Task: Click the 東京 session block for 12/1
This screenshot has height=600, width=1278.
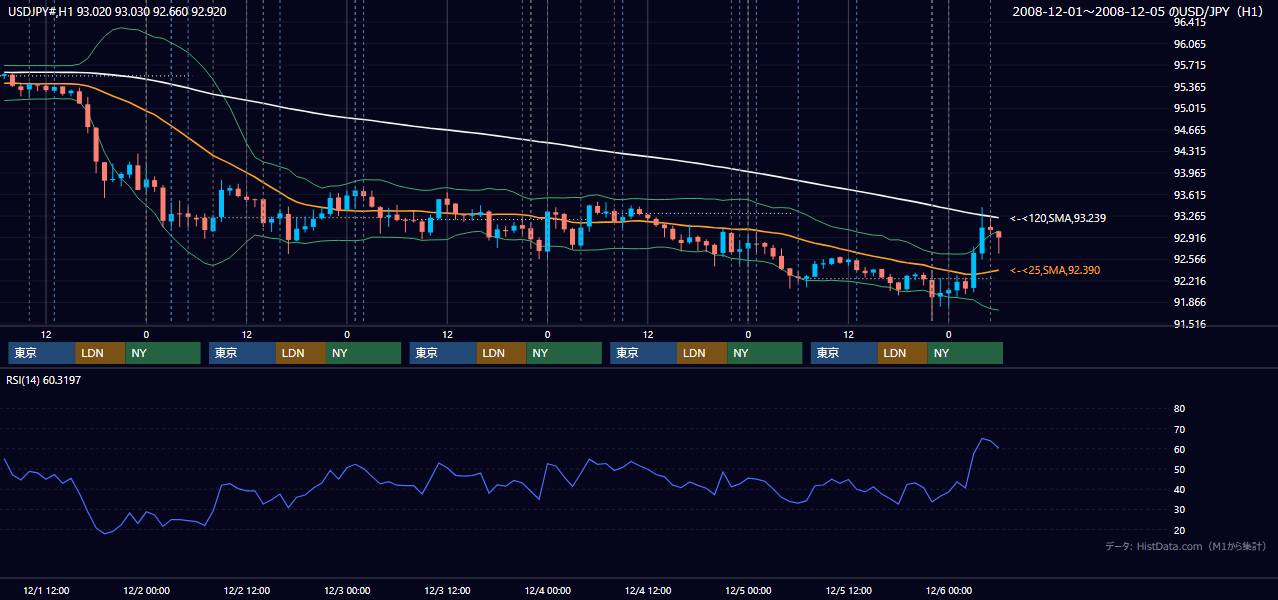Action: [x=42, y=353]
